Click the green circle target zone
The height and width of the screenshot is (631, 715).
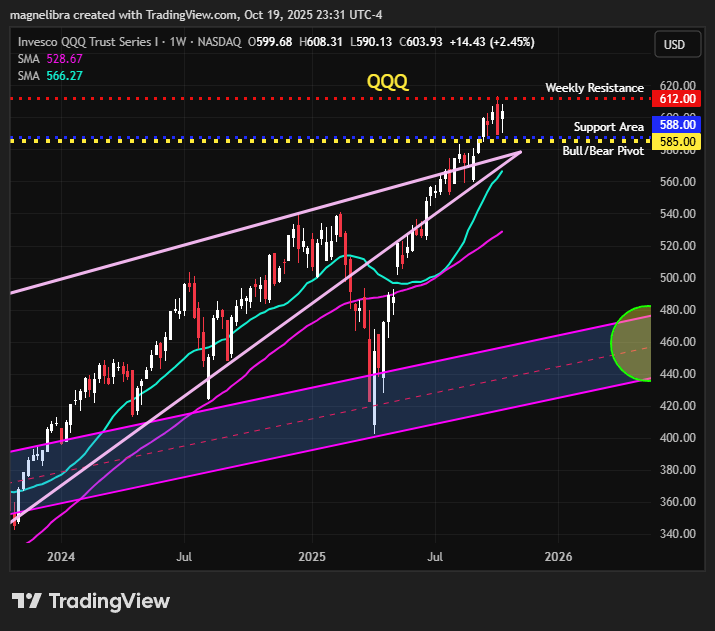(x=632, y=343)
